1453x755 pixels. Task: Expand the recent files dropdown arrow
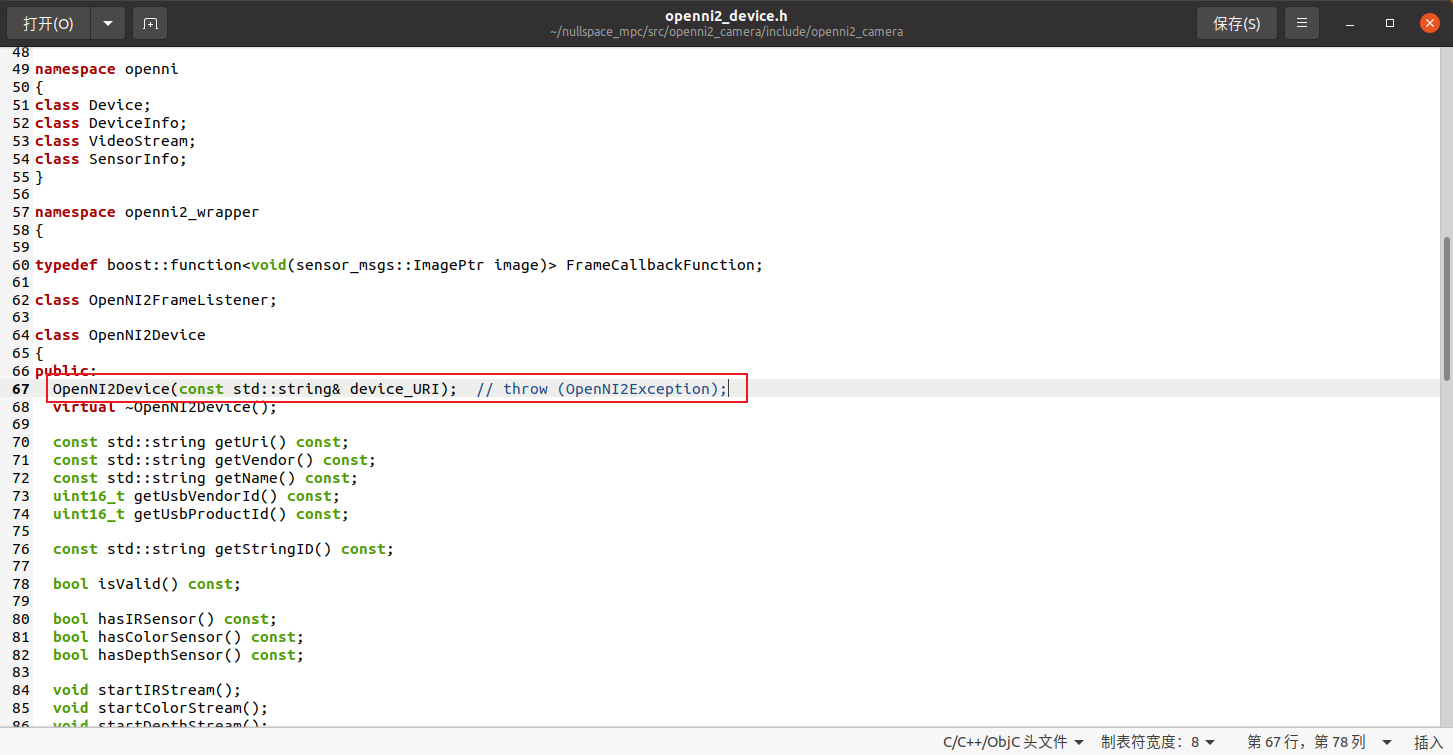click(108, 23)
